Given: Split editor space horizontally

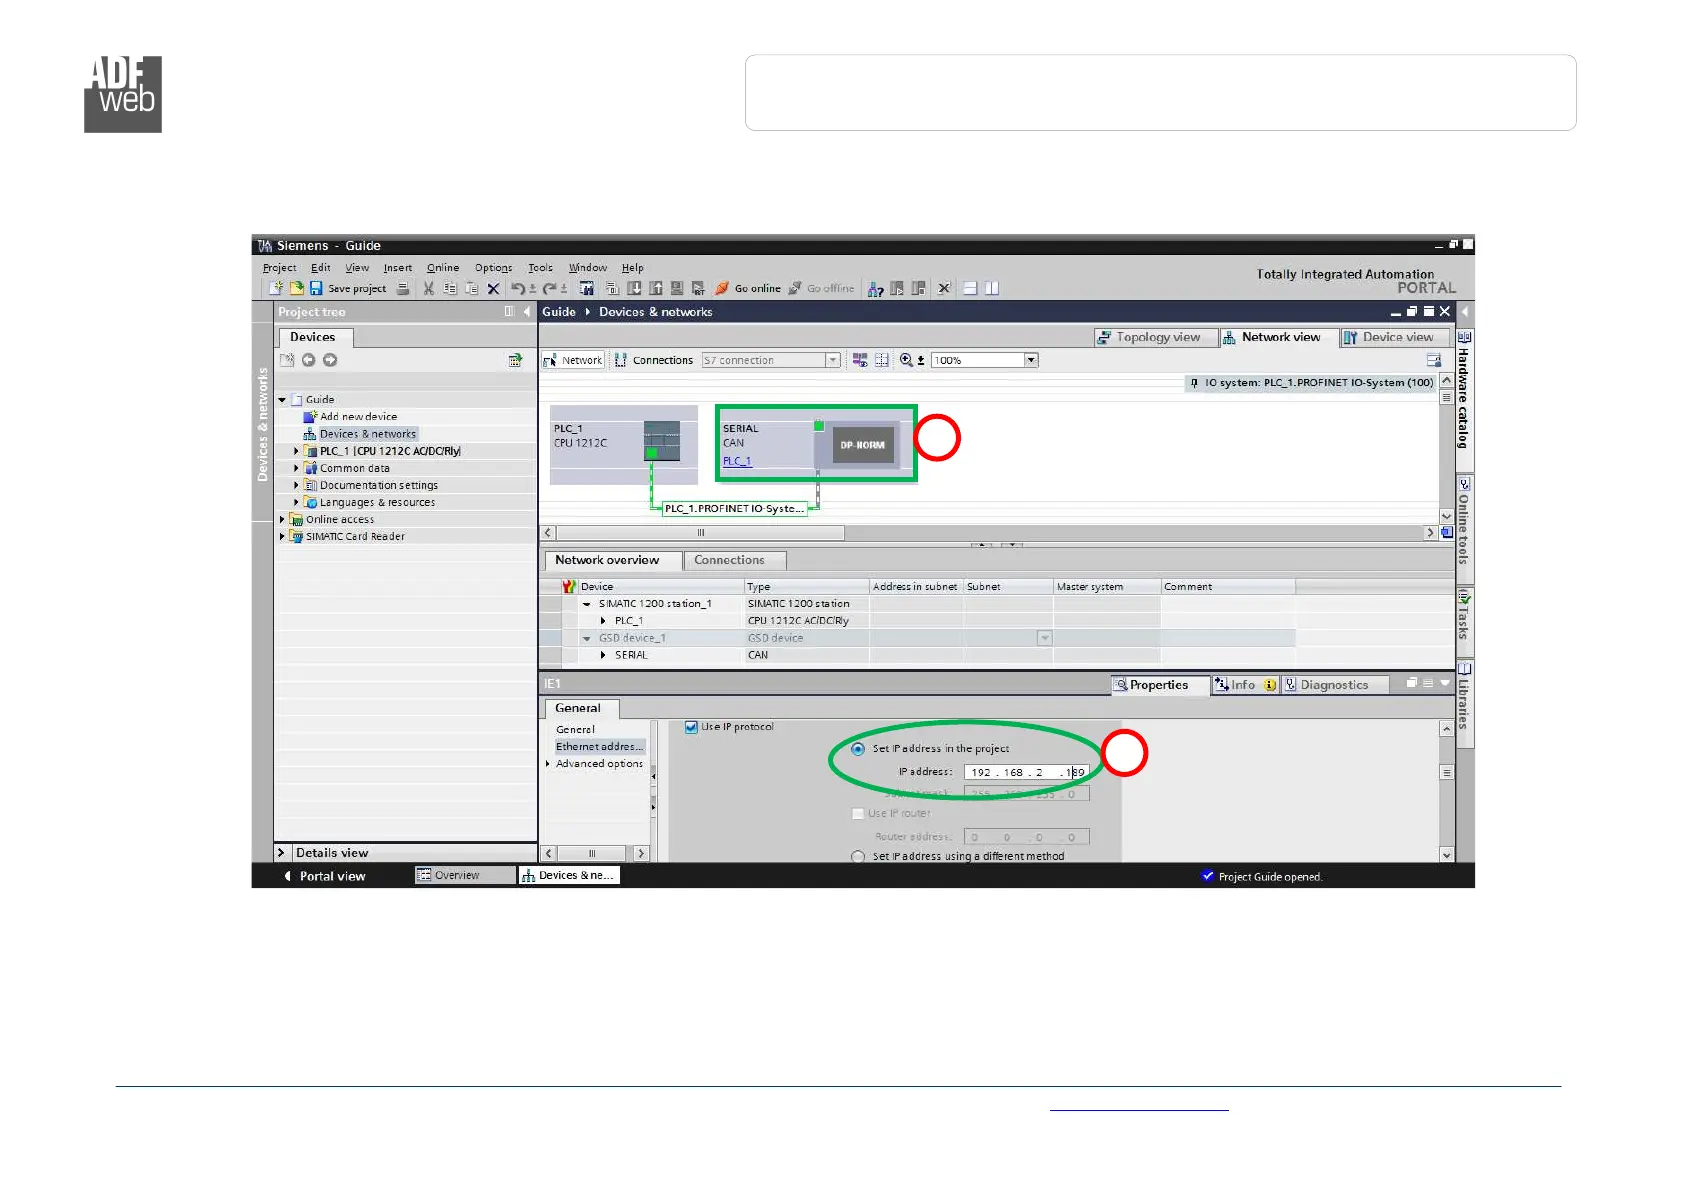Looking at the screenshot, I should point(970,288).
